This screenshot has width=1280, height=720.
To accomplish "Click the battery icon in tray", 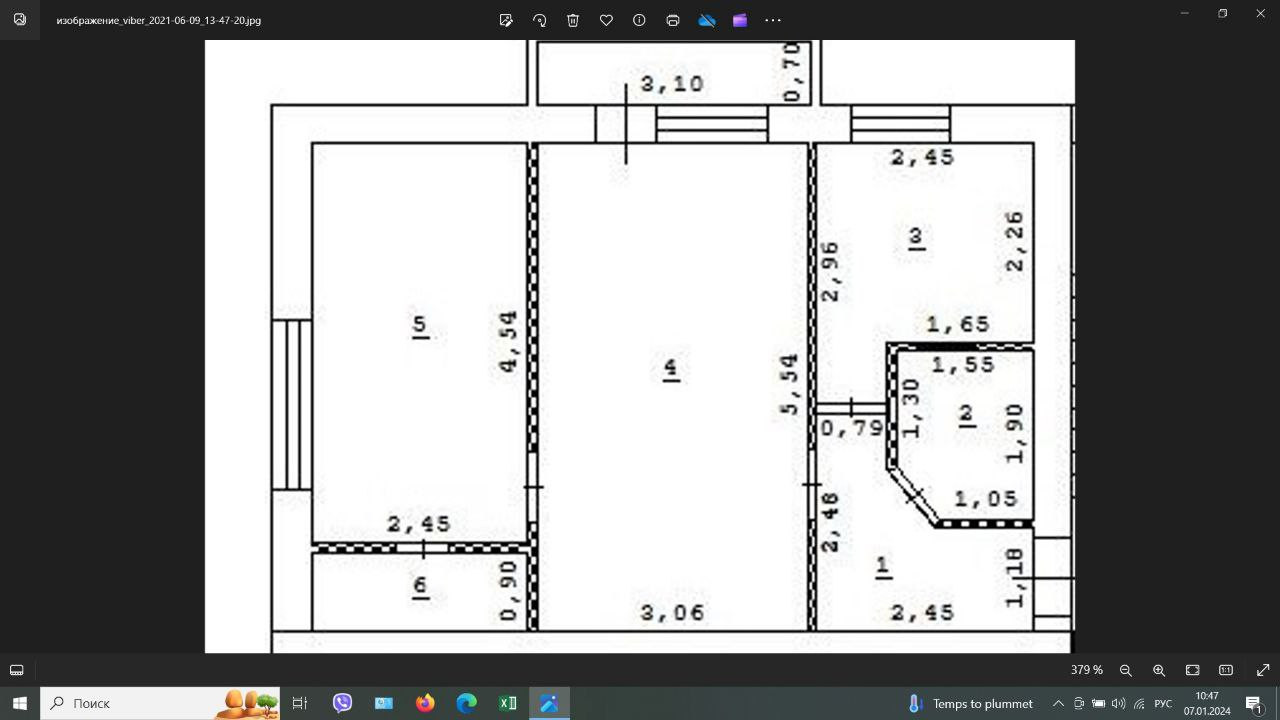I will point(1098,703).
